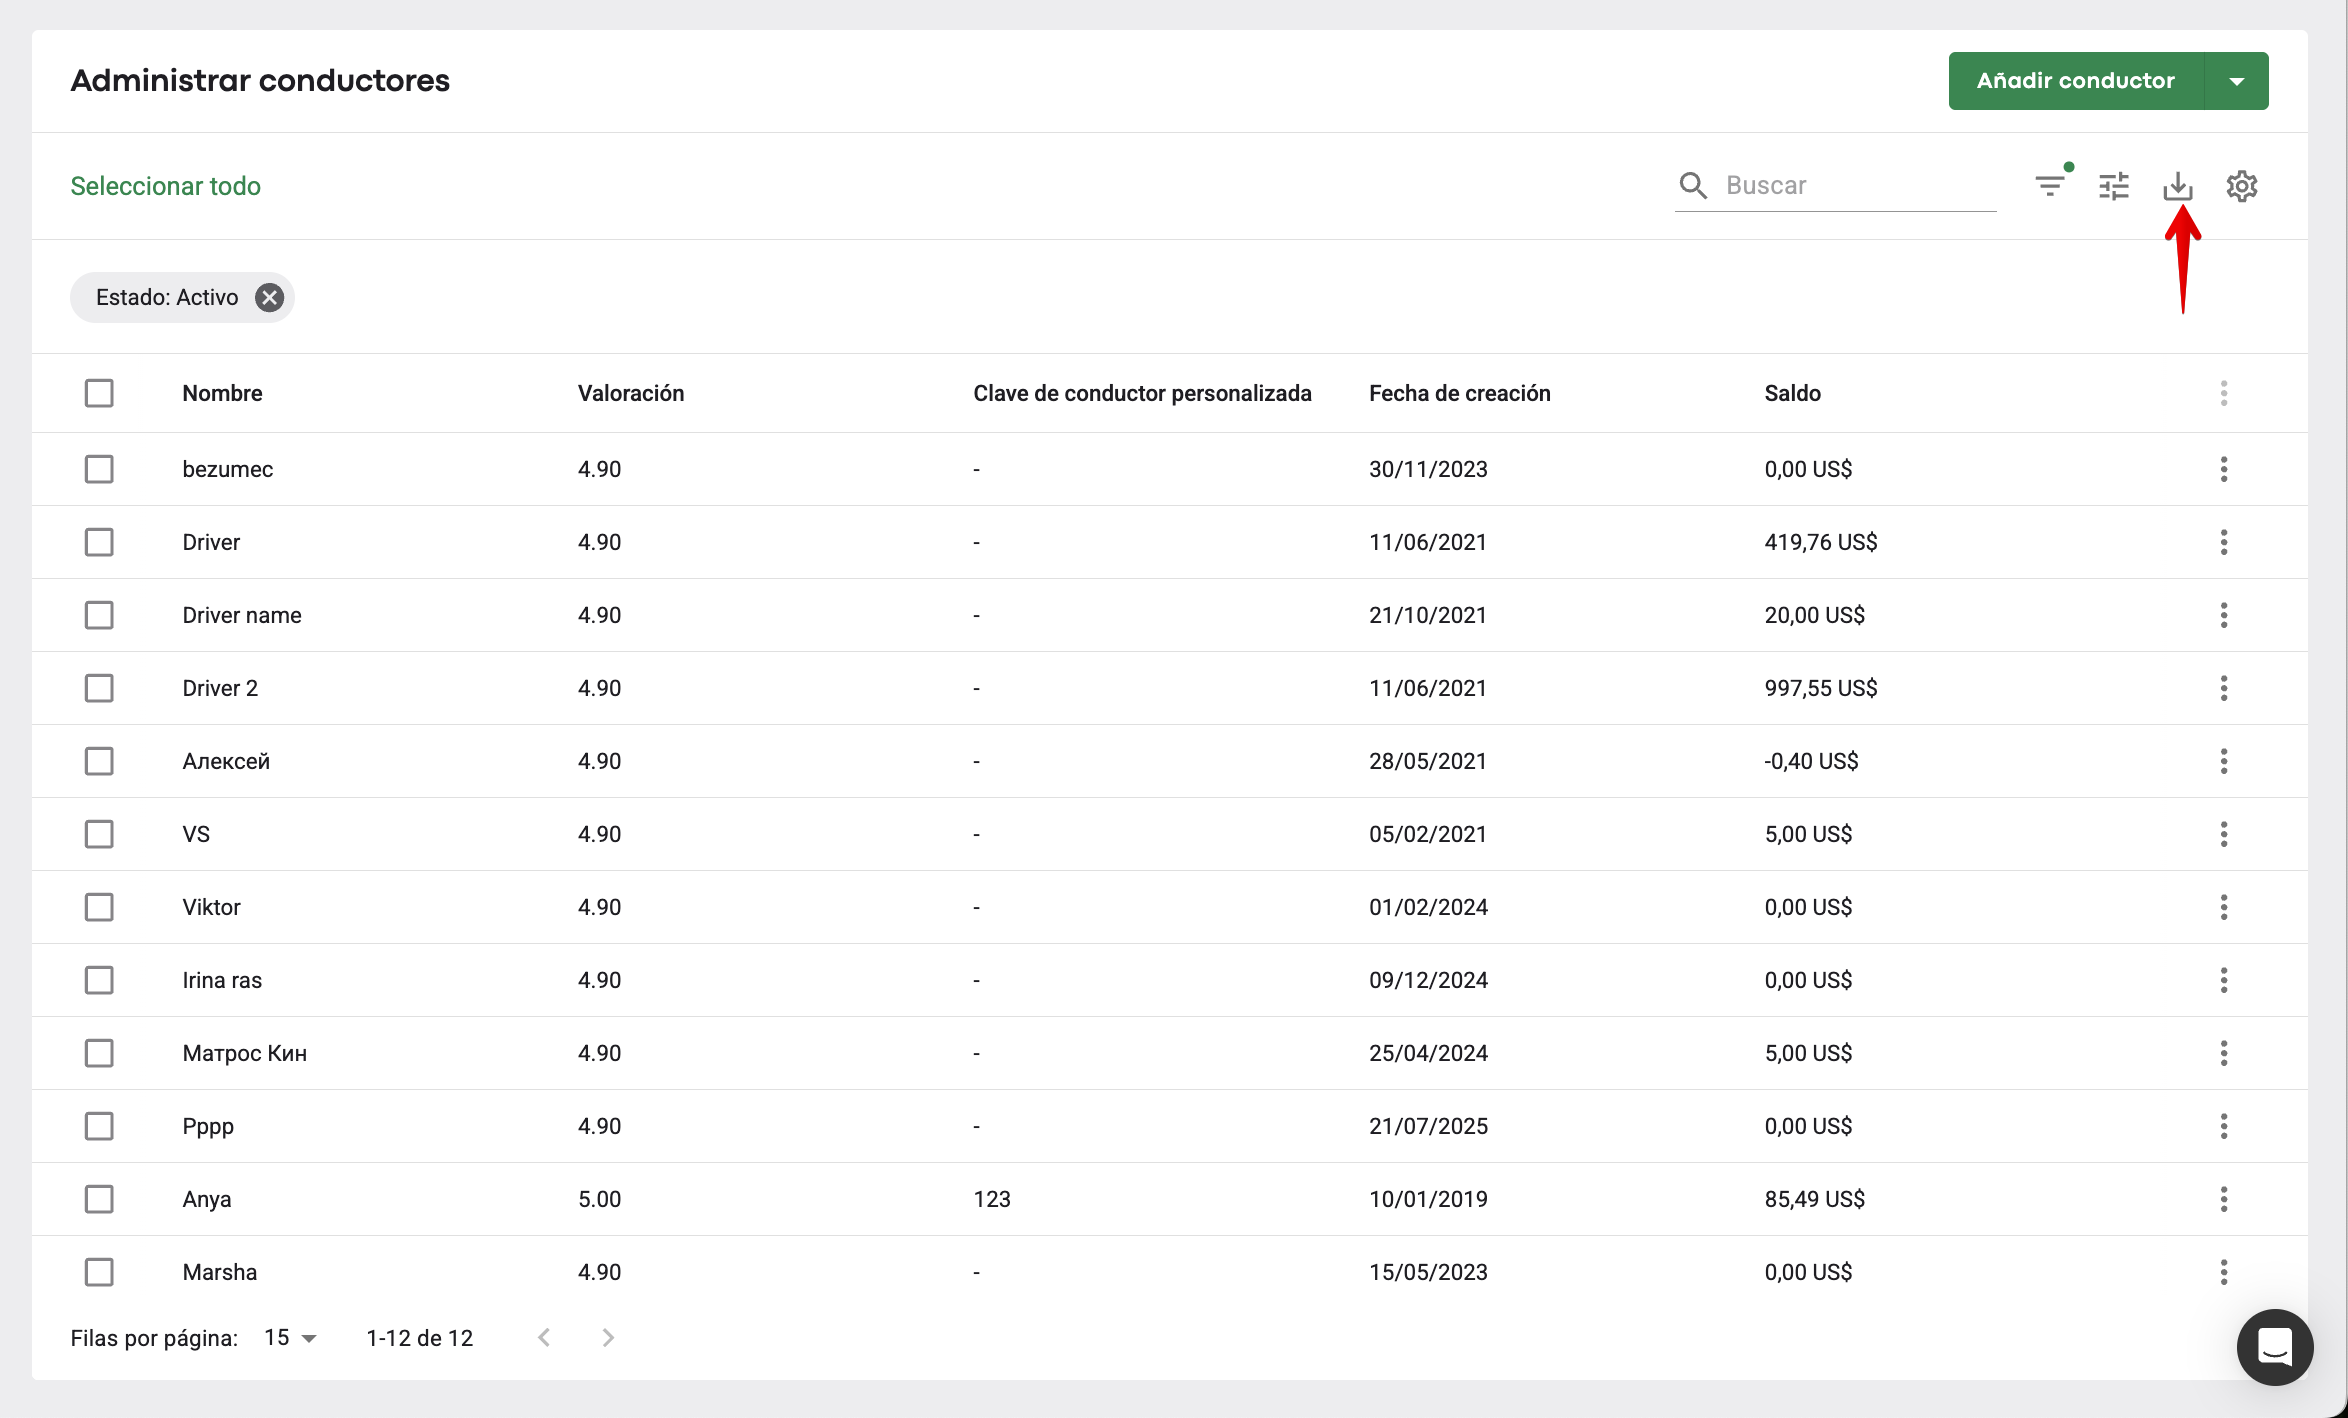
Task: Go to the next page arrow
Action: coord(608,1338)
